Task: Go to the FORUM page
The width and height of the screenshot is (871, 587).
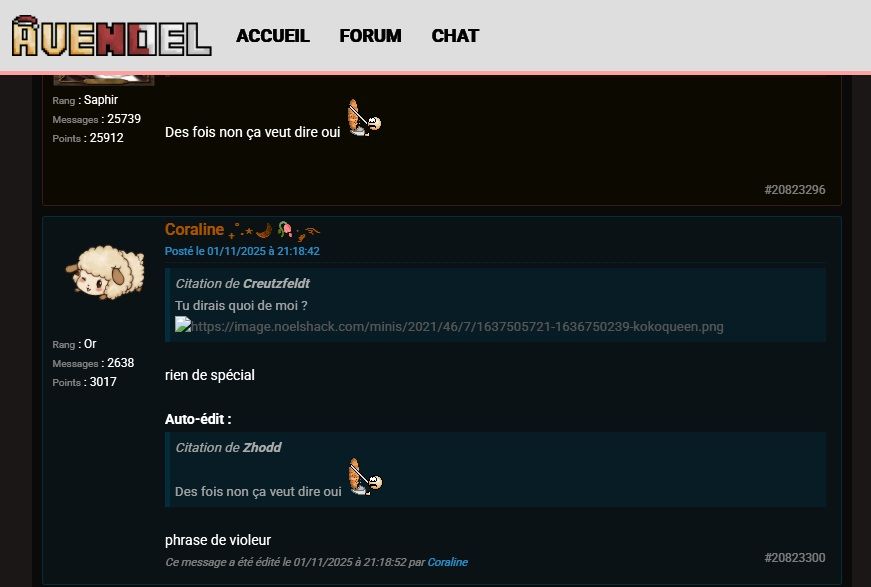Action: point(371,36)
